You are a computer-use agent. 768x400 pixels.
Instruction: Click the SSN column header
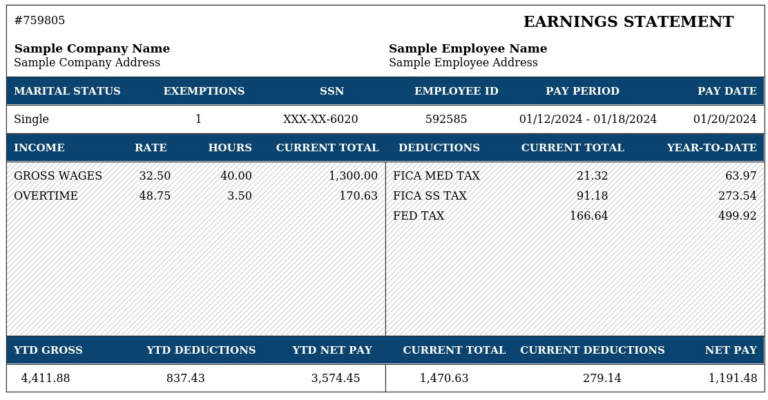click(332, 91)
